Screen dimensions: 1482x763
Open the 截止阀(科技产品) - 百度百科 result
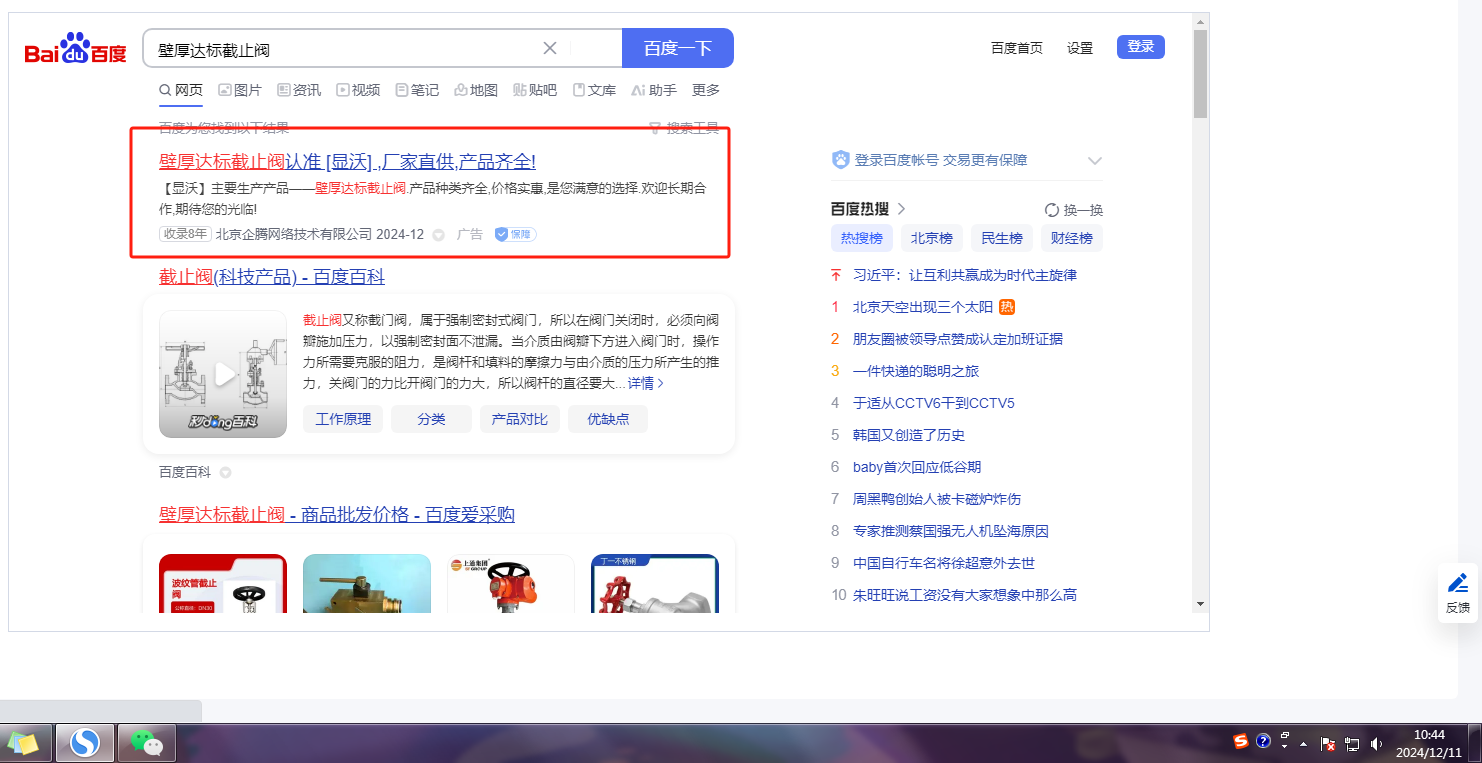click(271, 277)
